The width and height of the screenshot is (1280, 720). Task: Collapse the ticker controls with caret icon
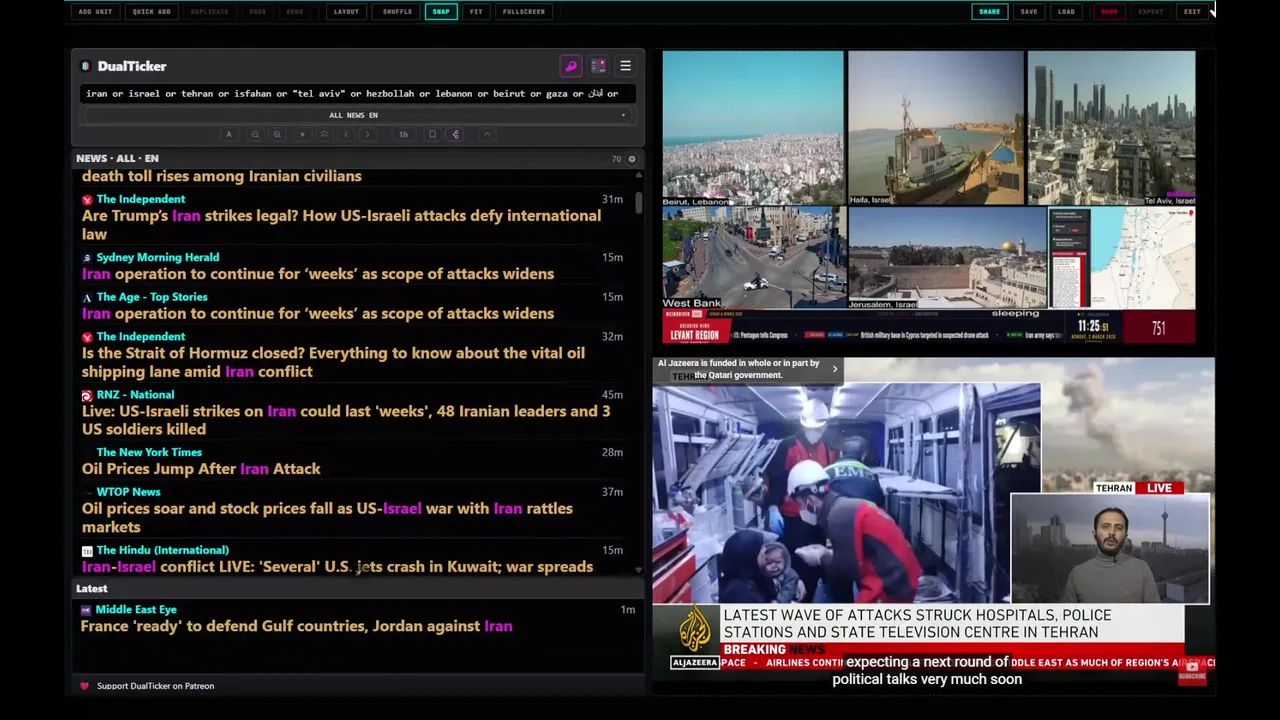487,134
